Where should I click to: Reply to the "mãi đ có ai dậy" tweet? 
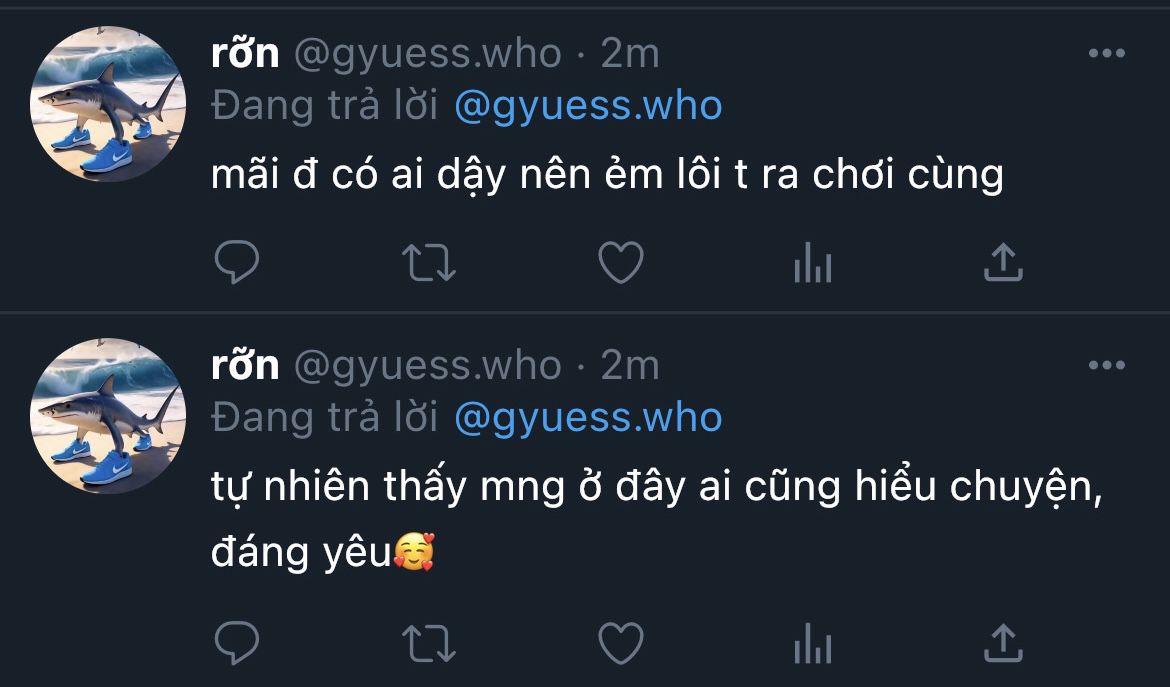pyautogui.click(x=237, y=263)
